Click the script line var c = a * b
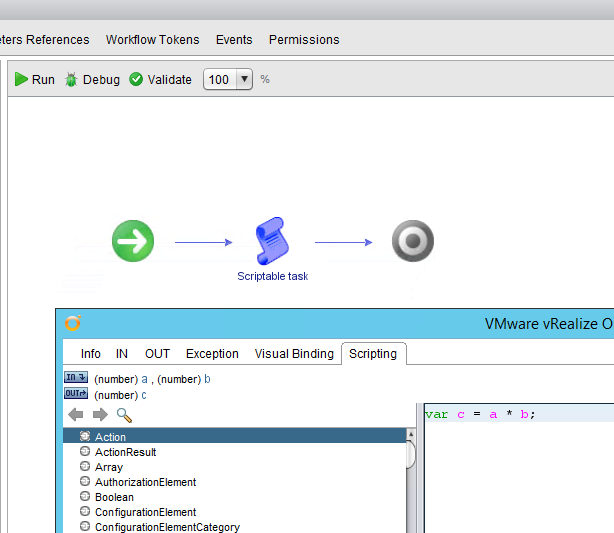 [x=480, y=414]
